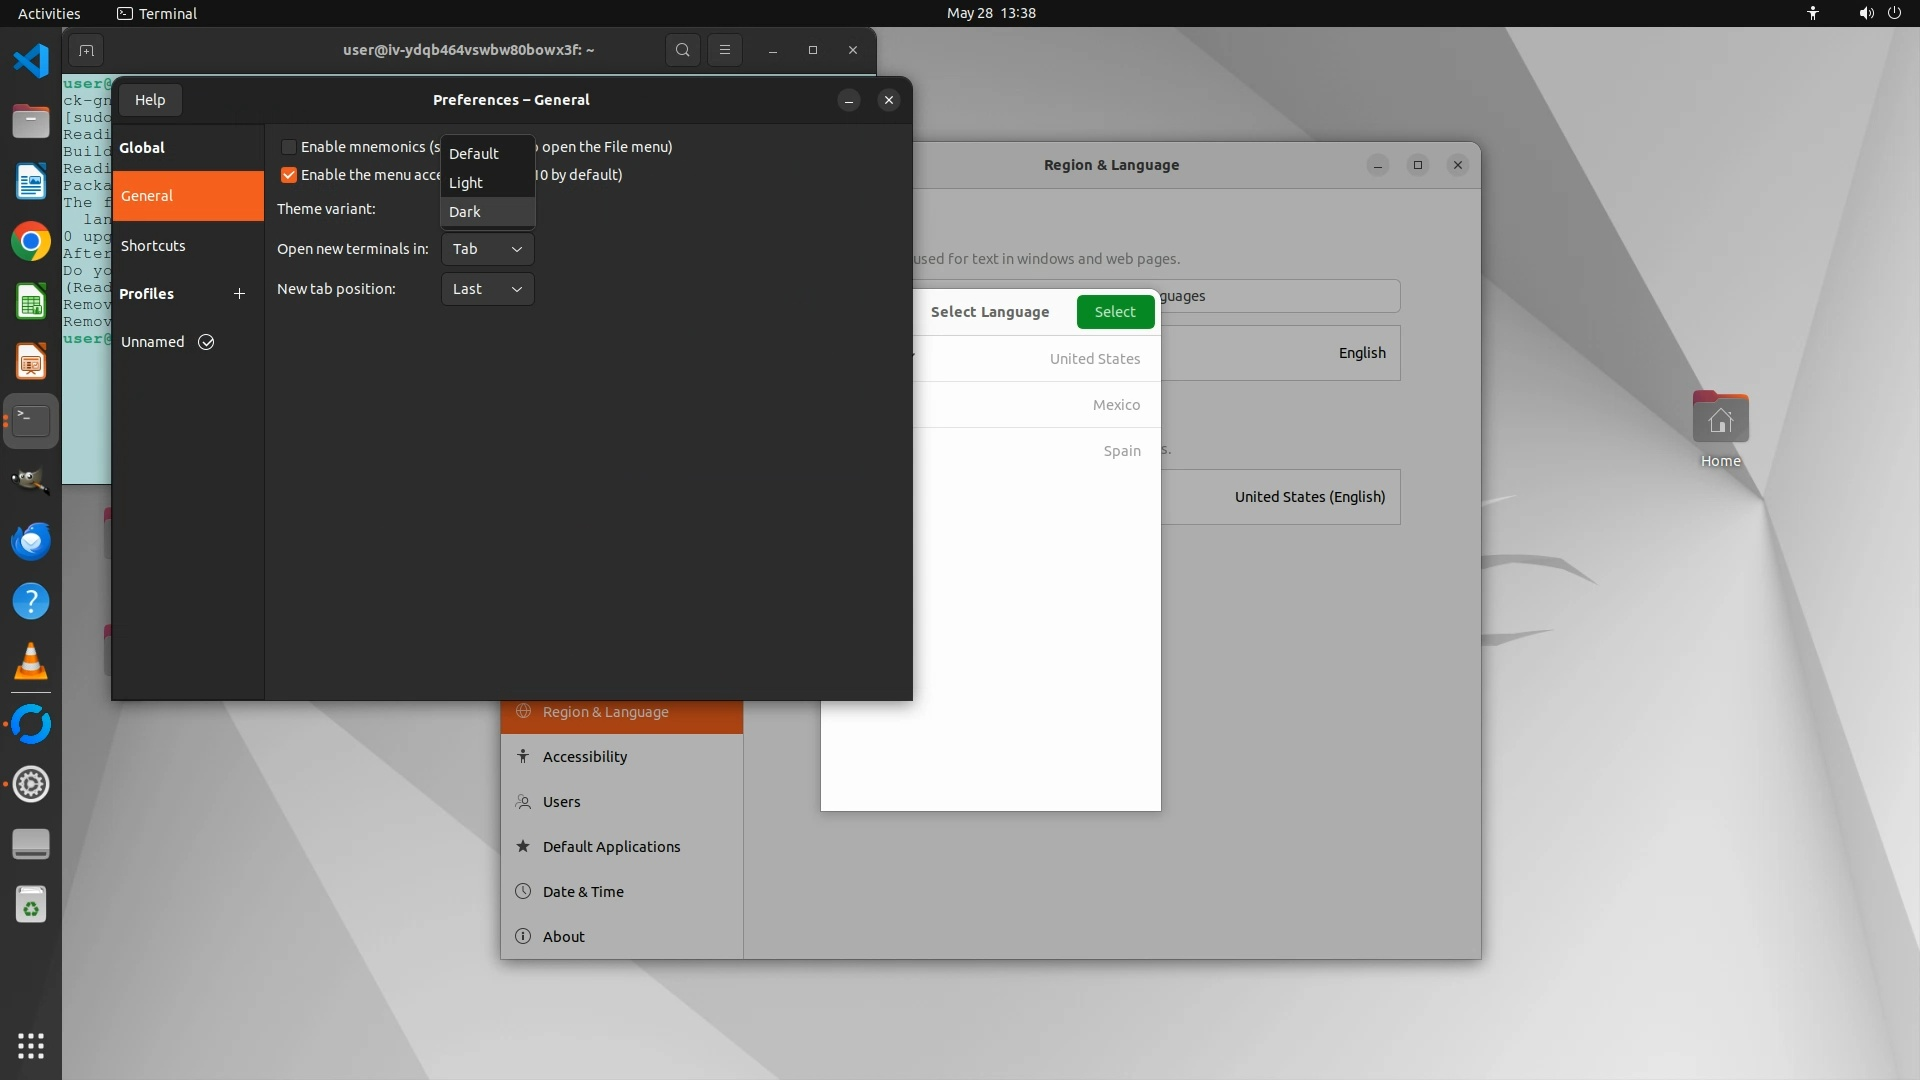This screenshot has height=1080, width=1920.
Task: Click the Help button in Preferences
Action: click(150, 100)
